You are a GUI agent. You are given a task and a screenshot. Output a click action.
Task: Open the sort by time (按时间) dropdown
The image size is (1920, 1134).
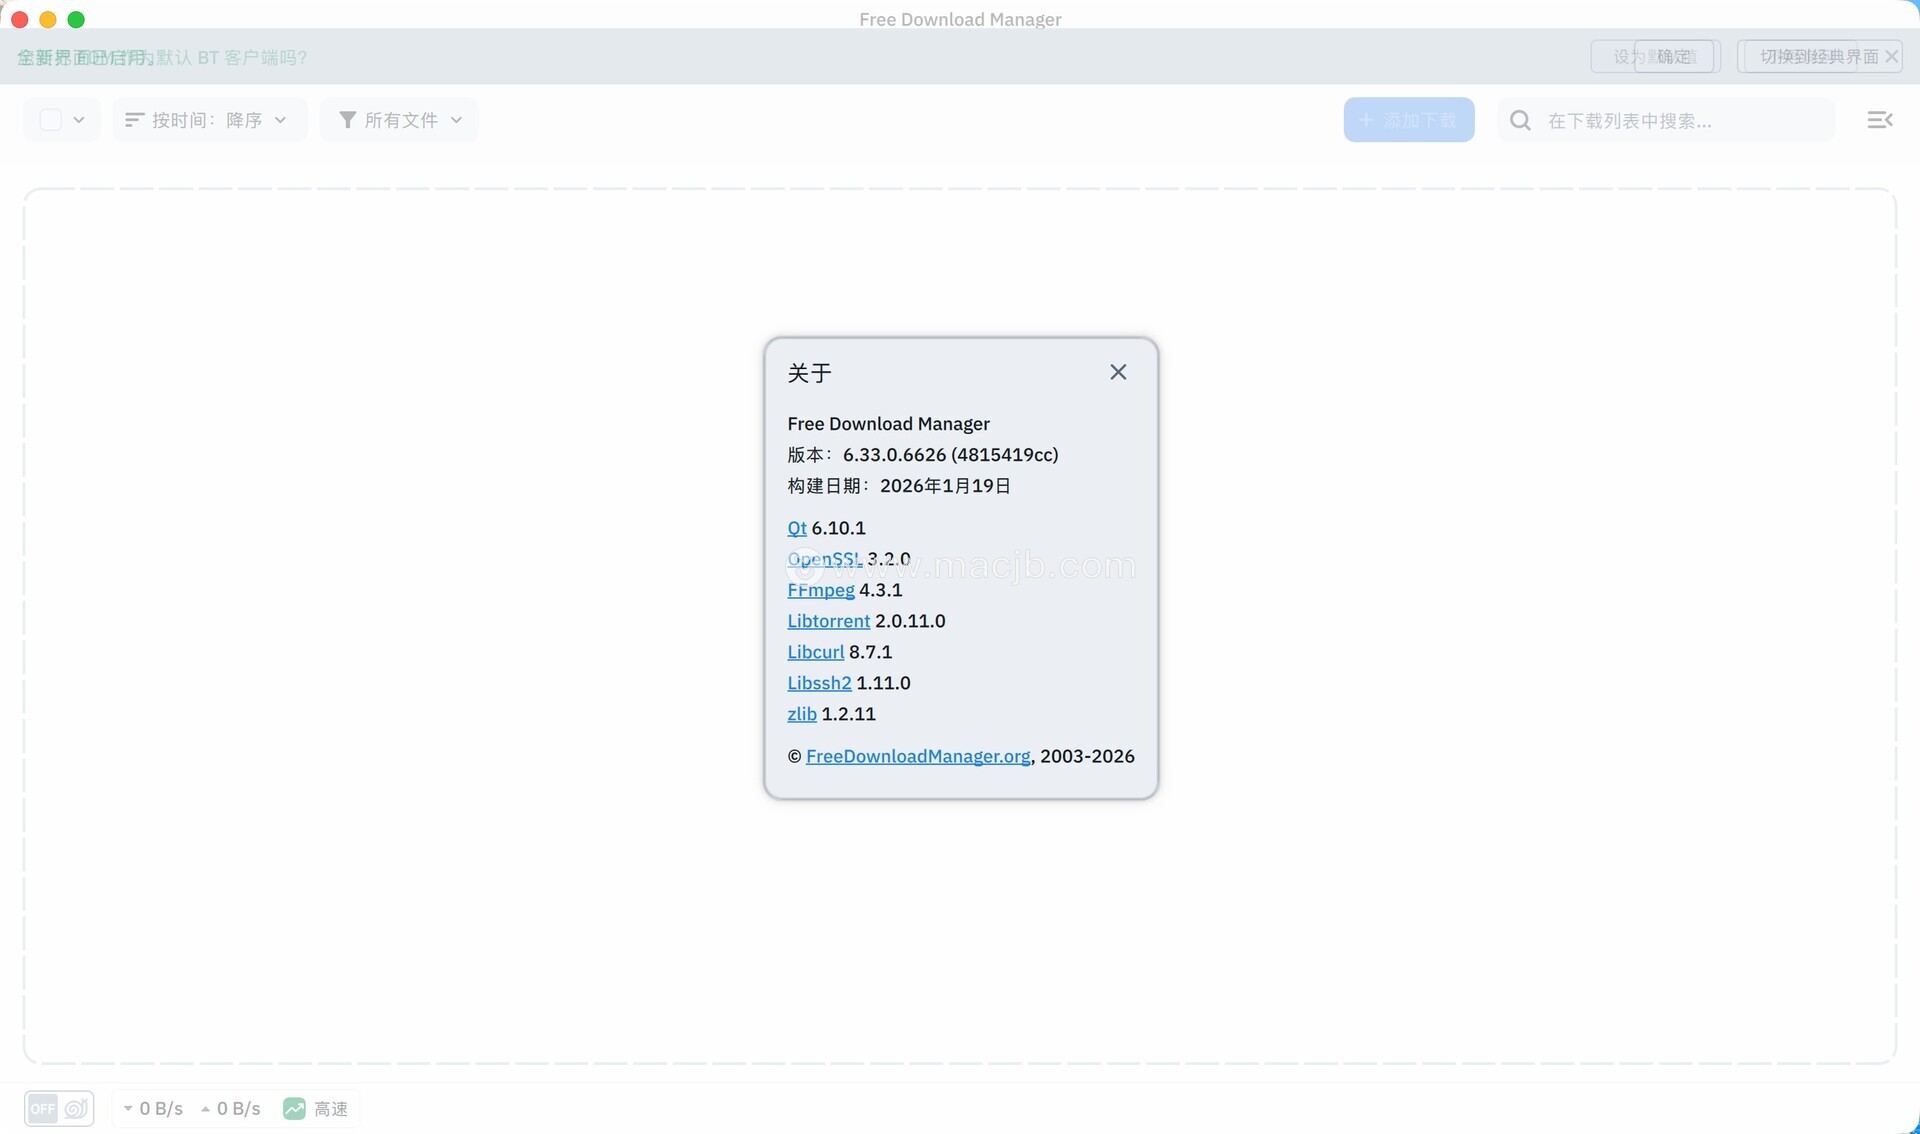click(208, 120)
